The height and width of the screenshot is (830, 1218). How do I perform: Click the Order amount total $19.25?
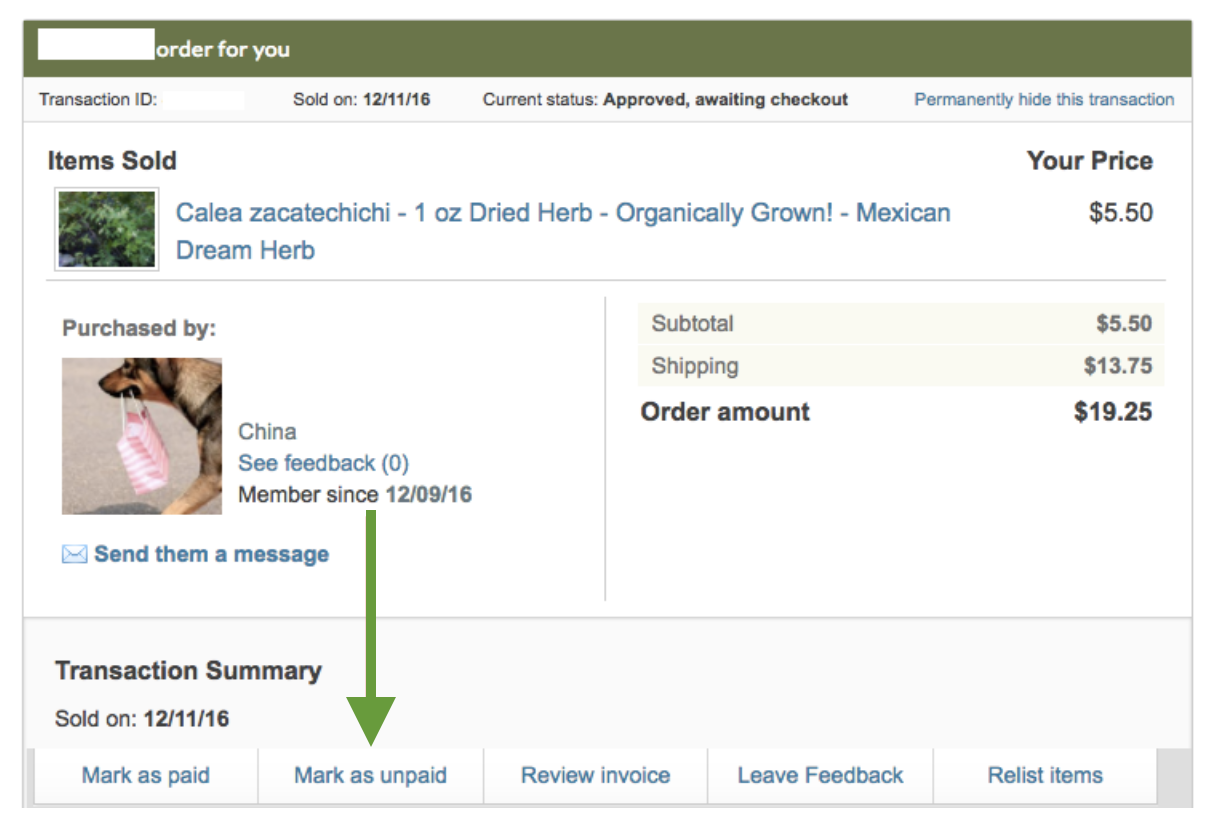[1113, 412]
